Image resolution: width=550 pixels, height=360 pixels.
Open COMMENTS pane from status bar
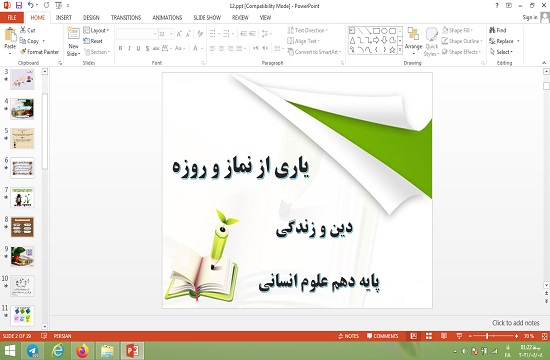[x=382, y=336]
